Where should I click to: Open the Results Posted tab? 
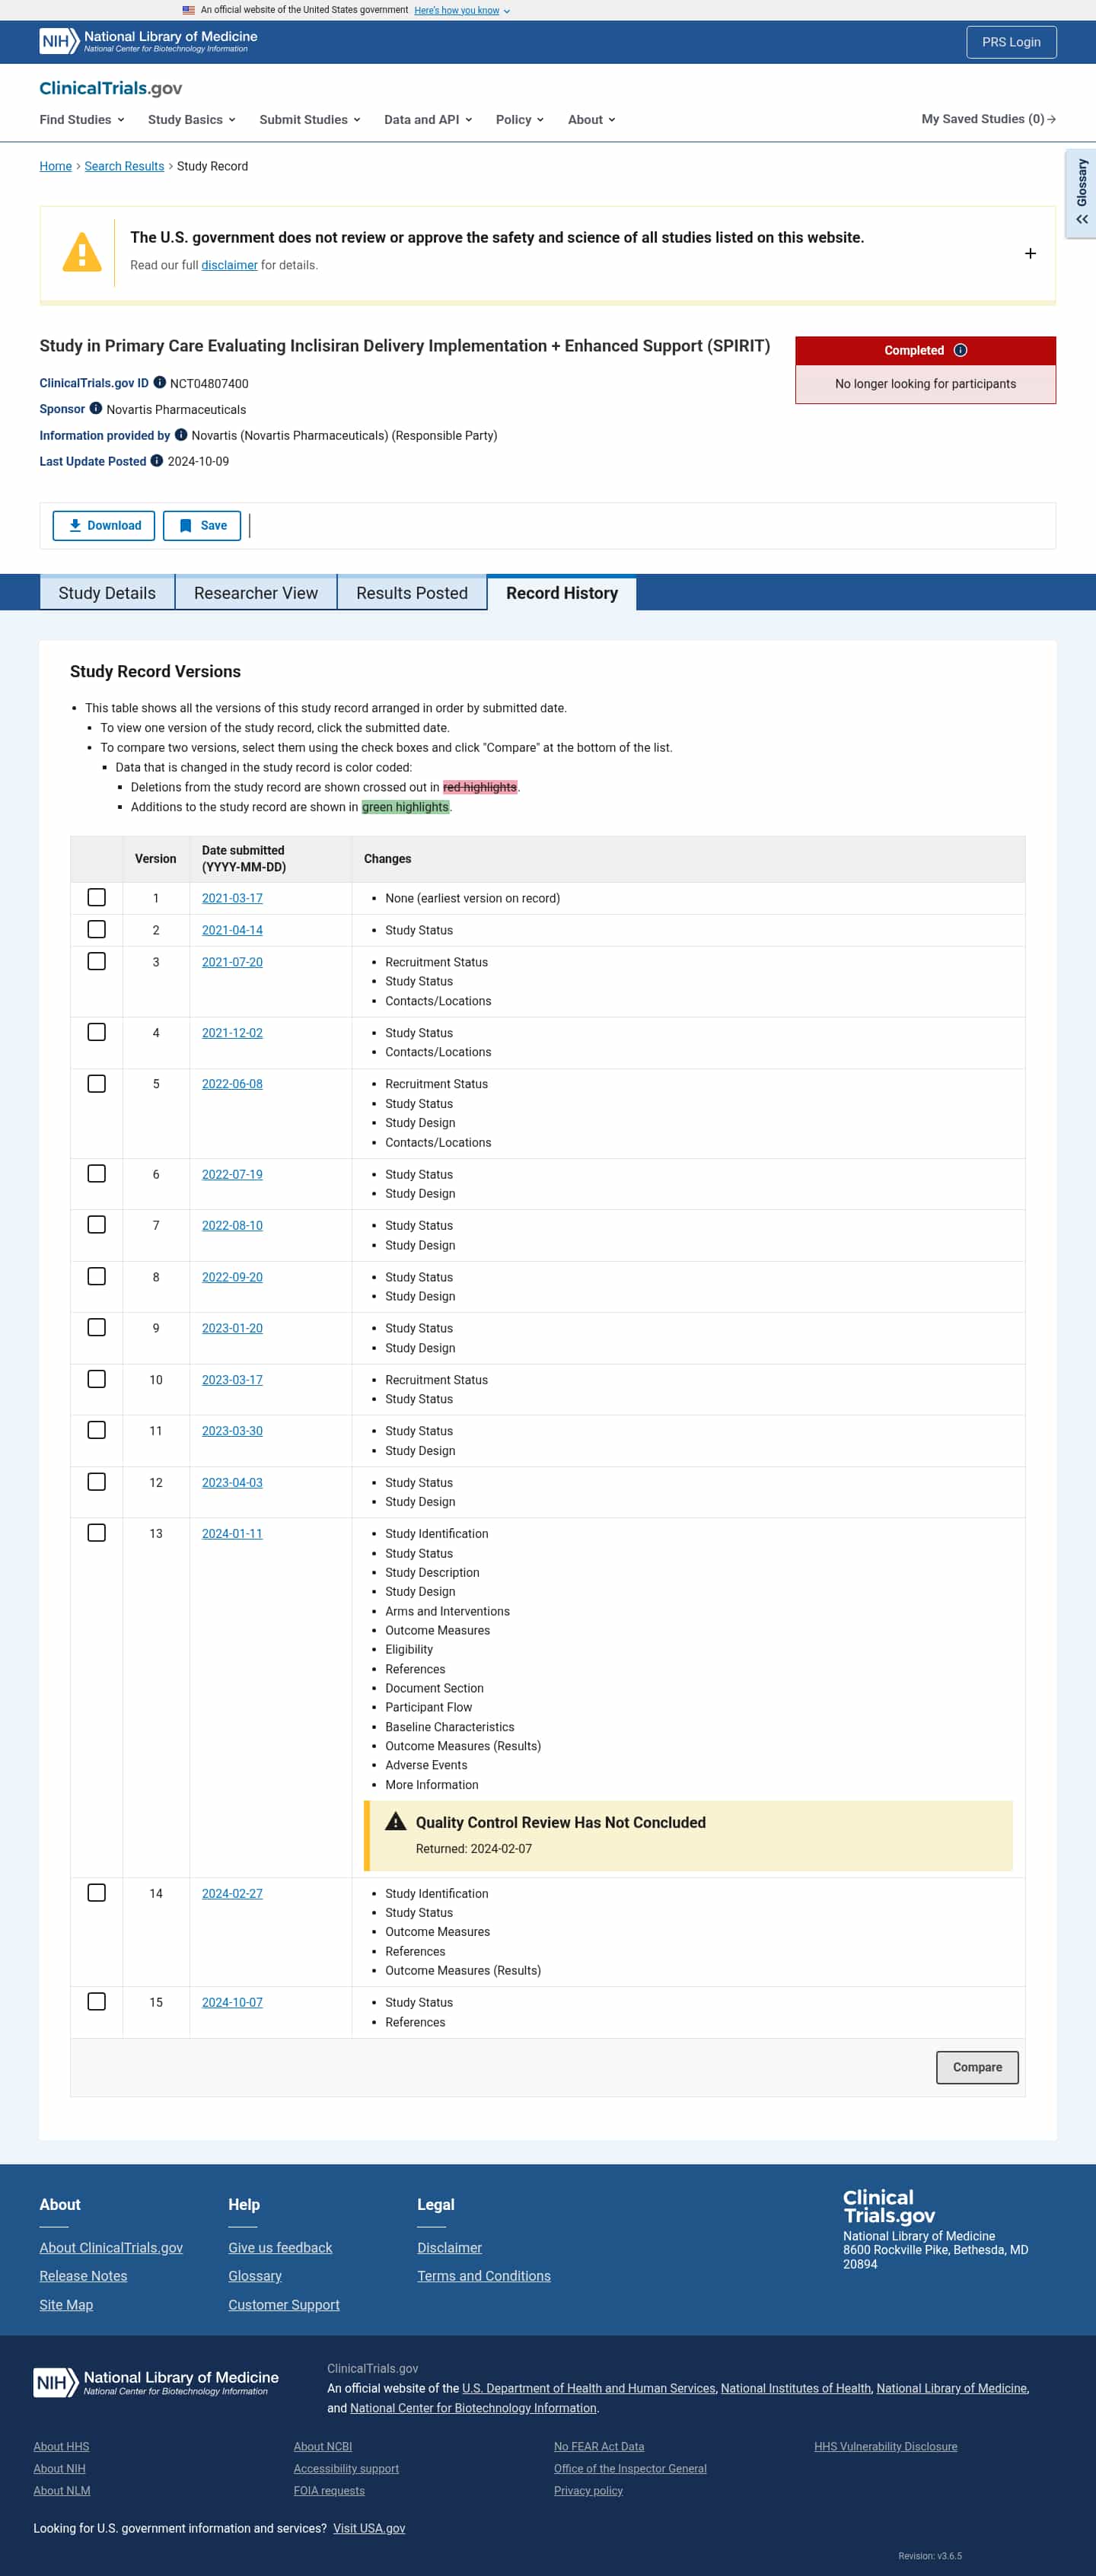tap(412, 592)
